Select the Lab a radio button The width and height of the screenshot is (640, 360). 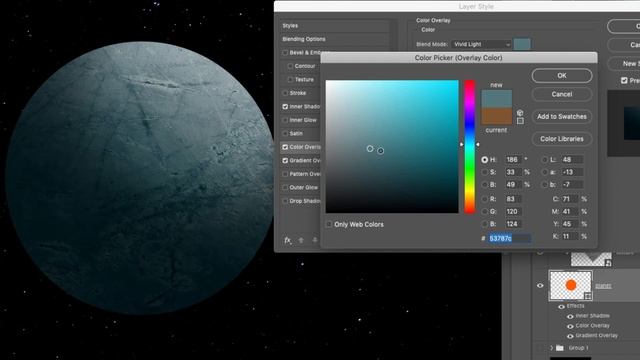click(x=544, y=172)
